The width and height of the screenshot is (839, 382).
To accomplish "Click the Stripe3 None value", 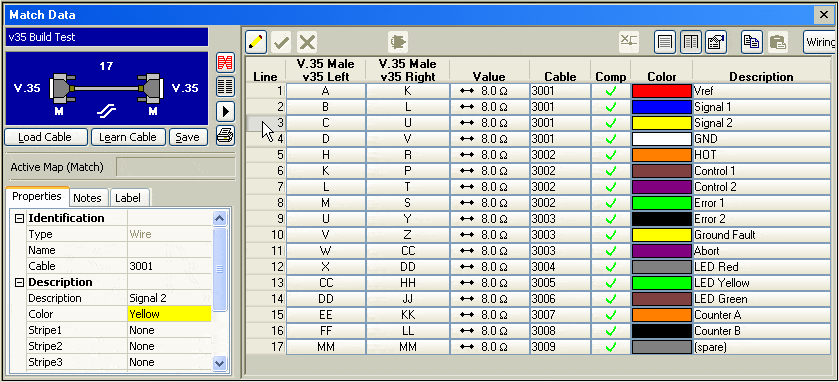I will pos(170,362).
